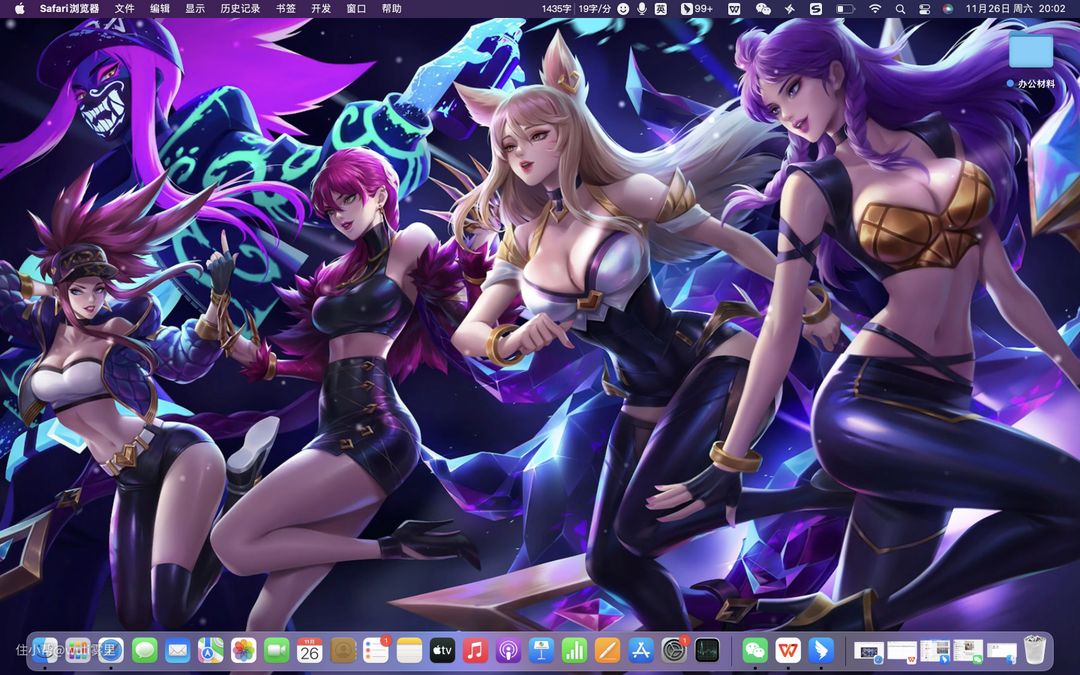Restore minimized WPS window in Dock
The width and height of the screenshot is (1080, 675).
click(x=902, y=651)
